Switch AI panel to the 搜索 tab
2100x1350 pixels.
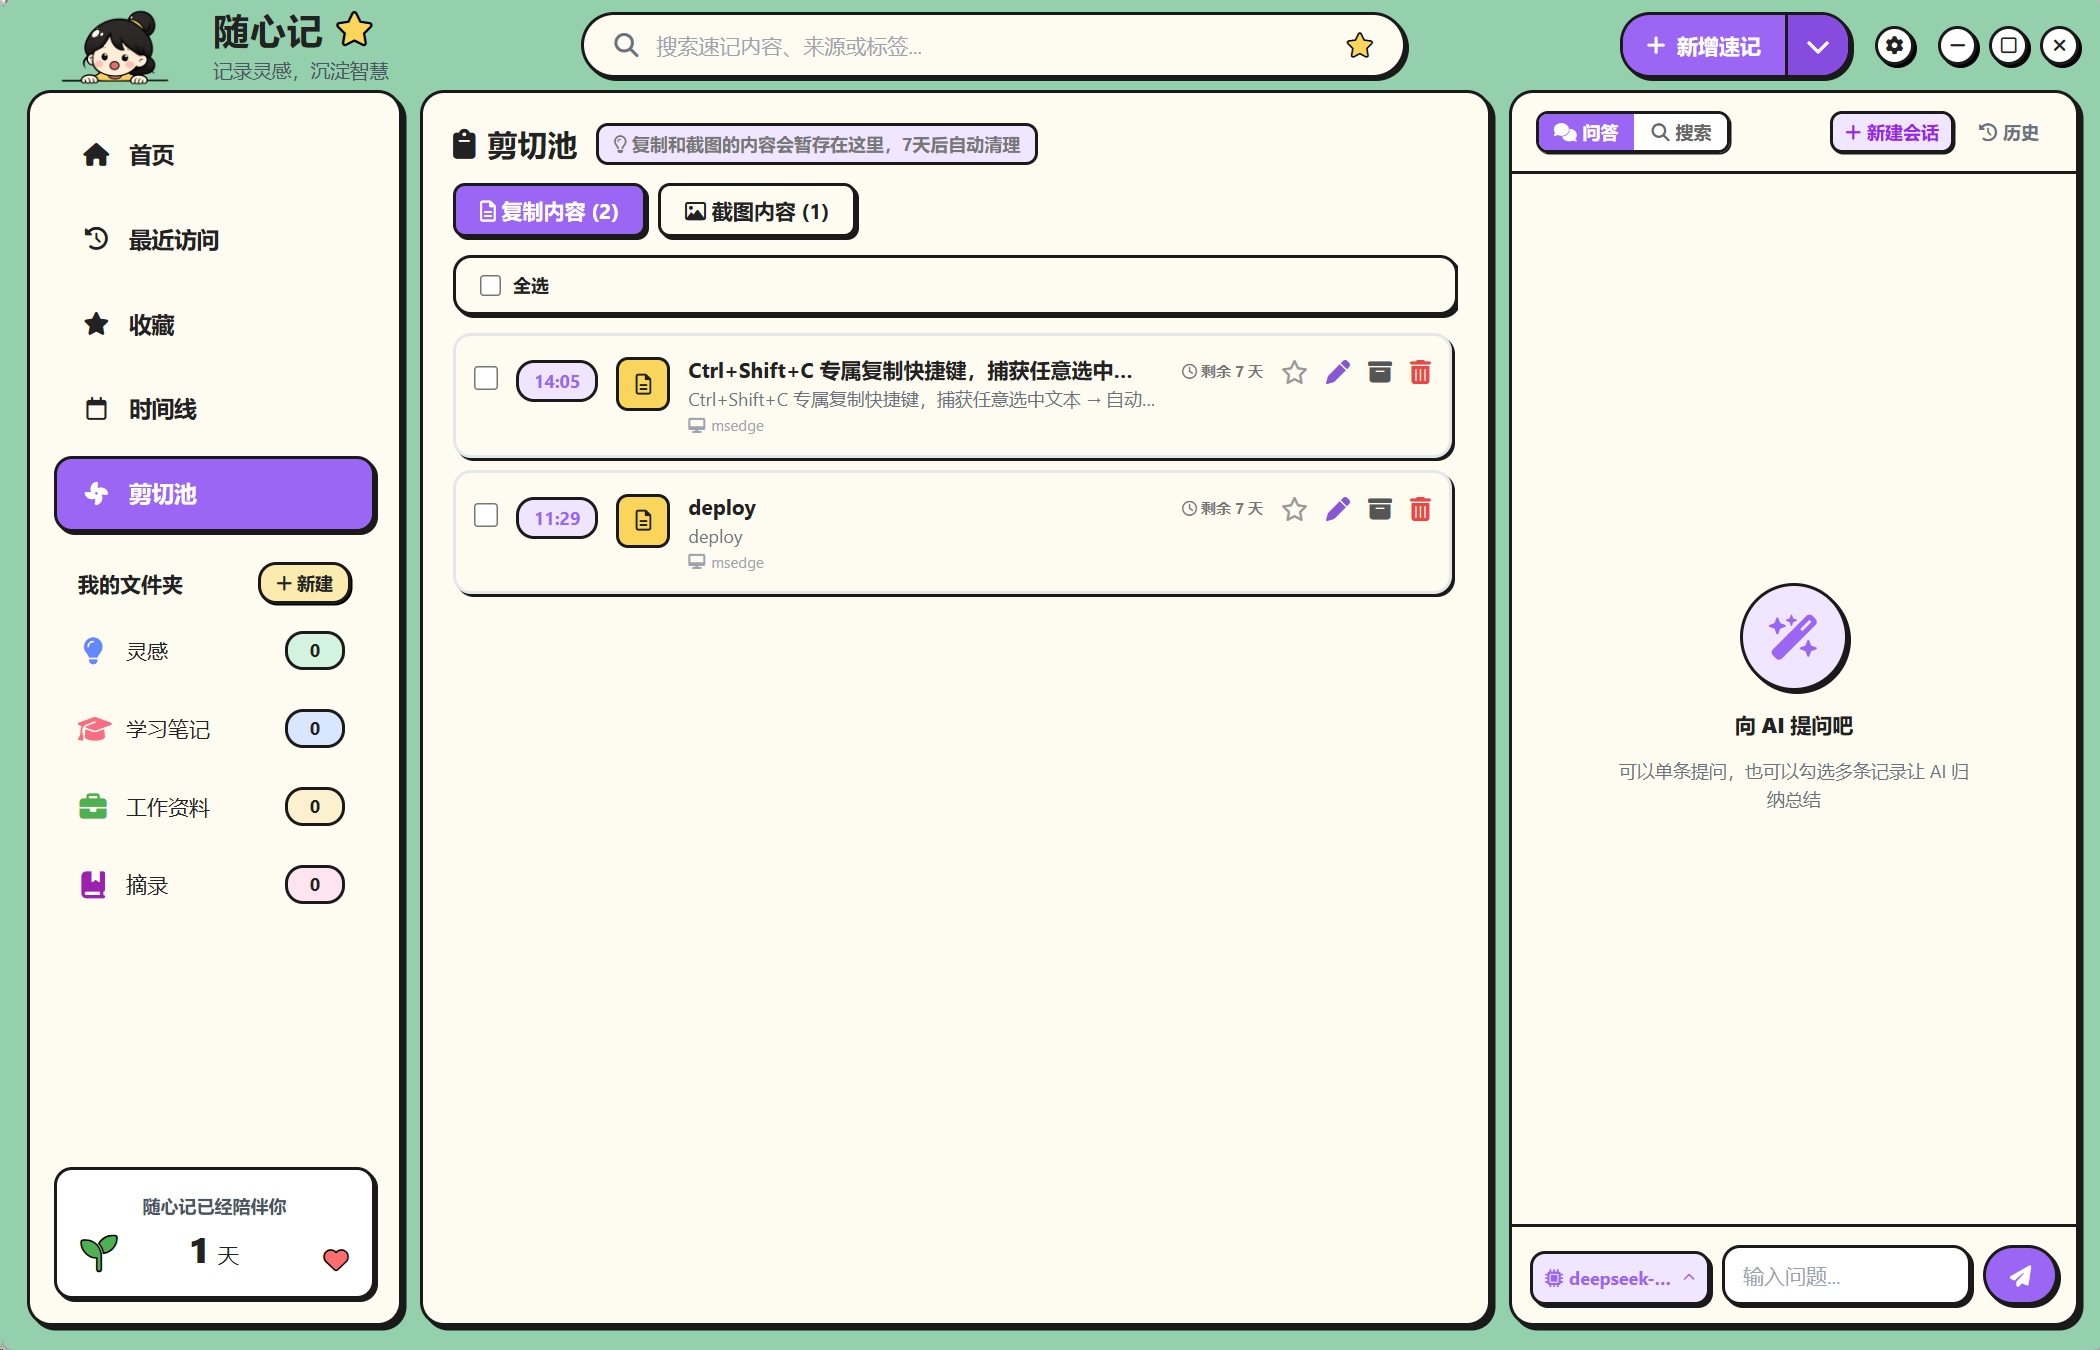[x=1681, y=132]
